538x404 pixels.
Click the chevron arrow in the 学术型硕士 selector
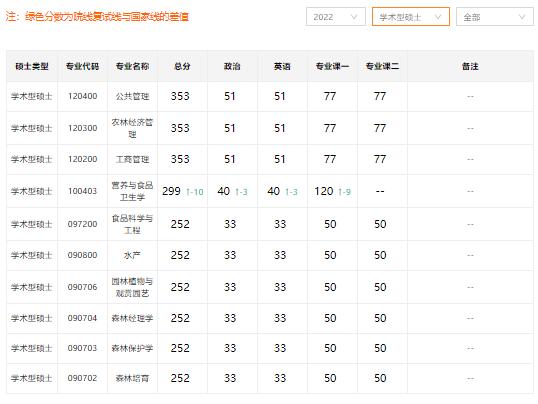click(x=438, y=17)
